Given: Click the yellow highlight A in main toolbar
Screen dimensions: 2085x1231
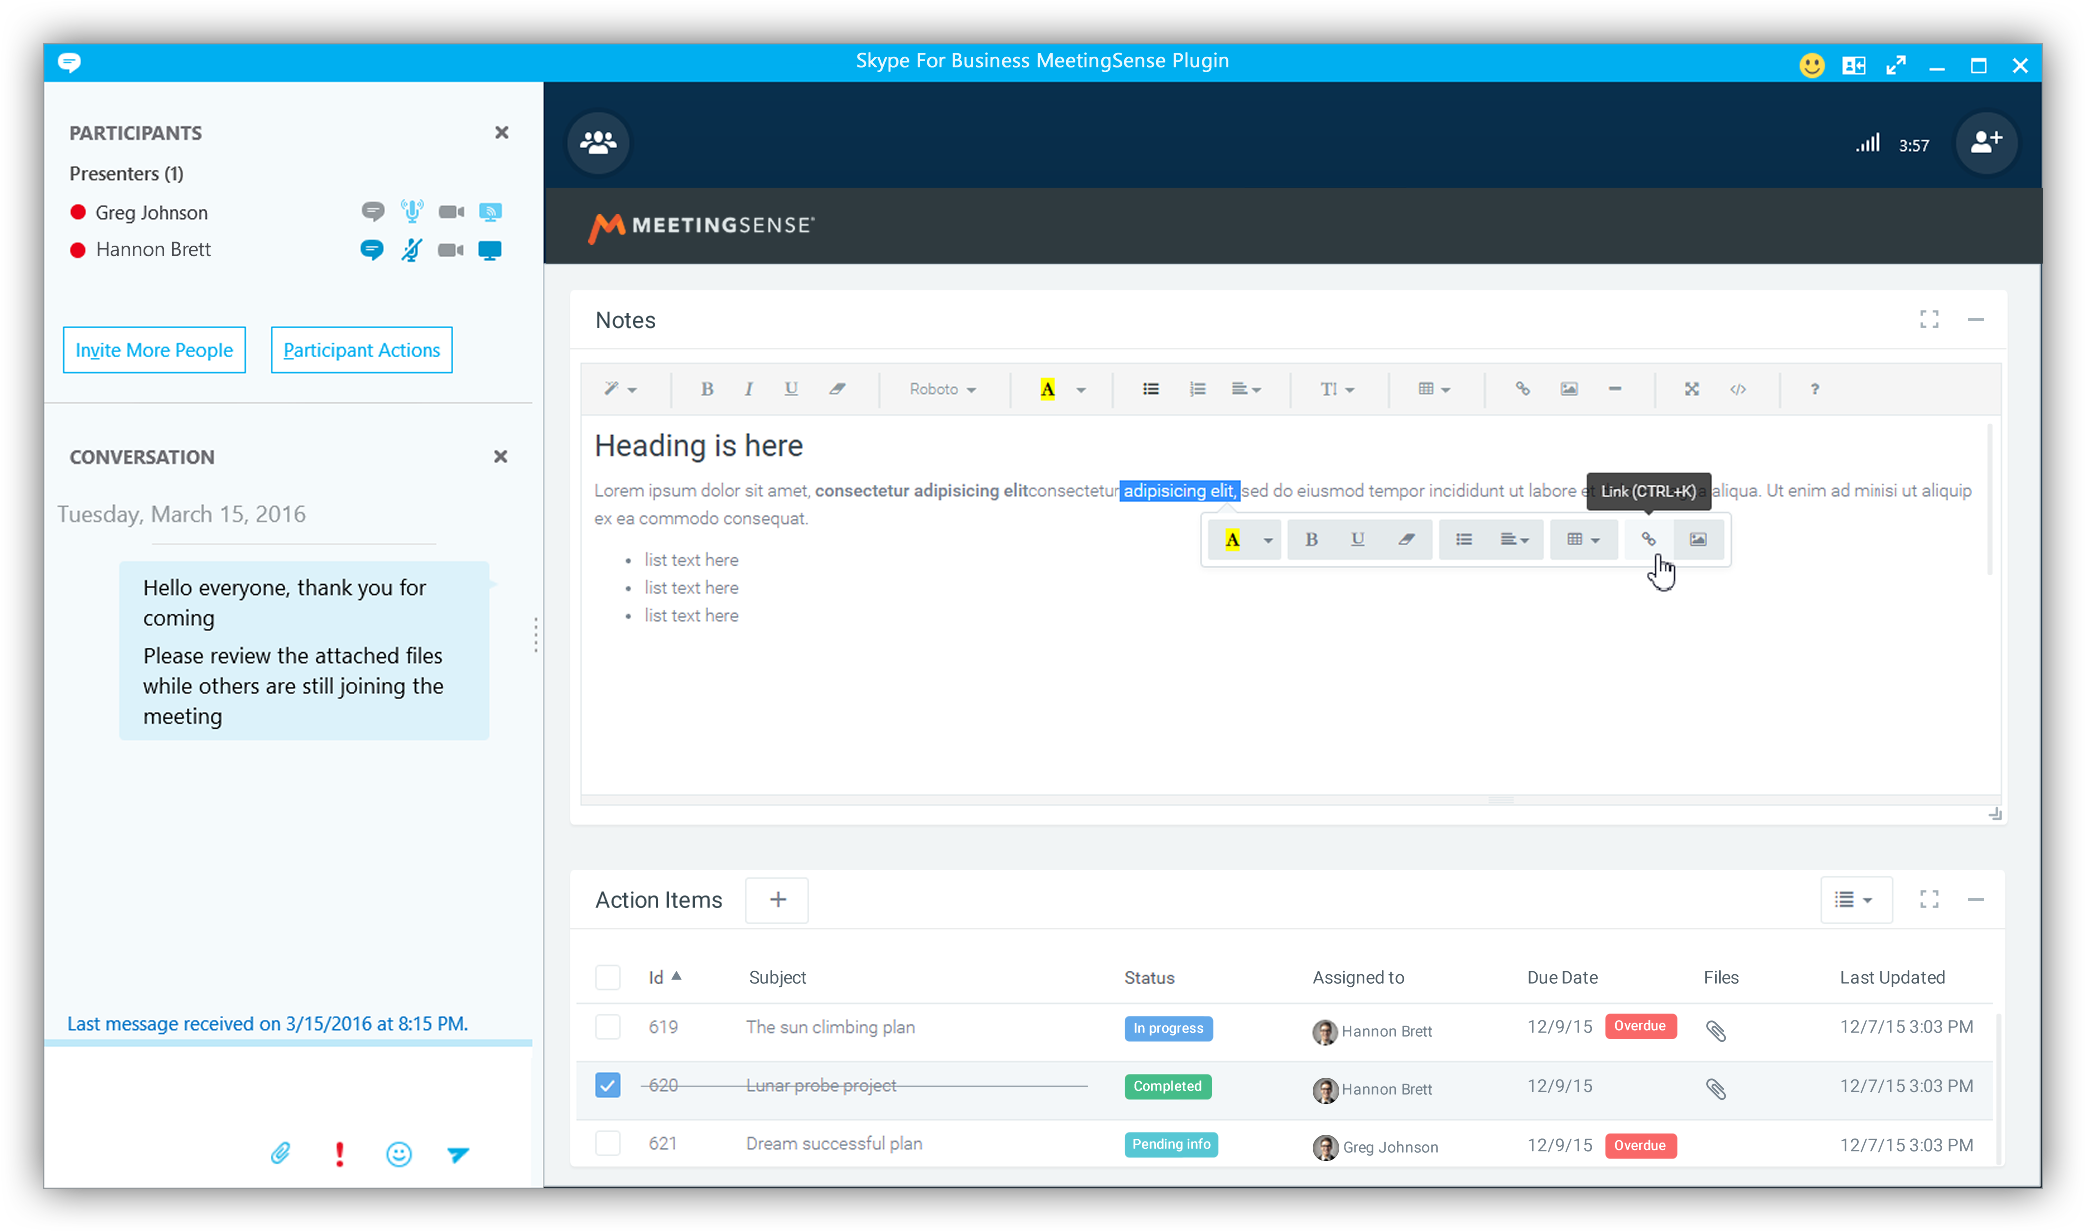Looking at the screenshot, I should (1047, 389).
